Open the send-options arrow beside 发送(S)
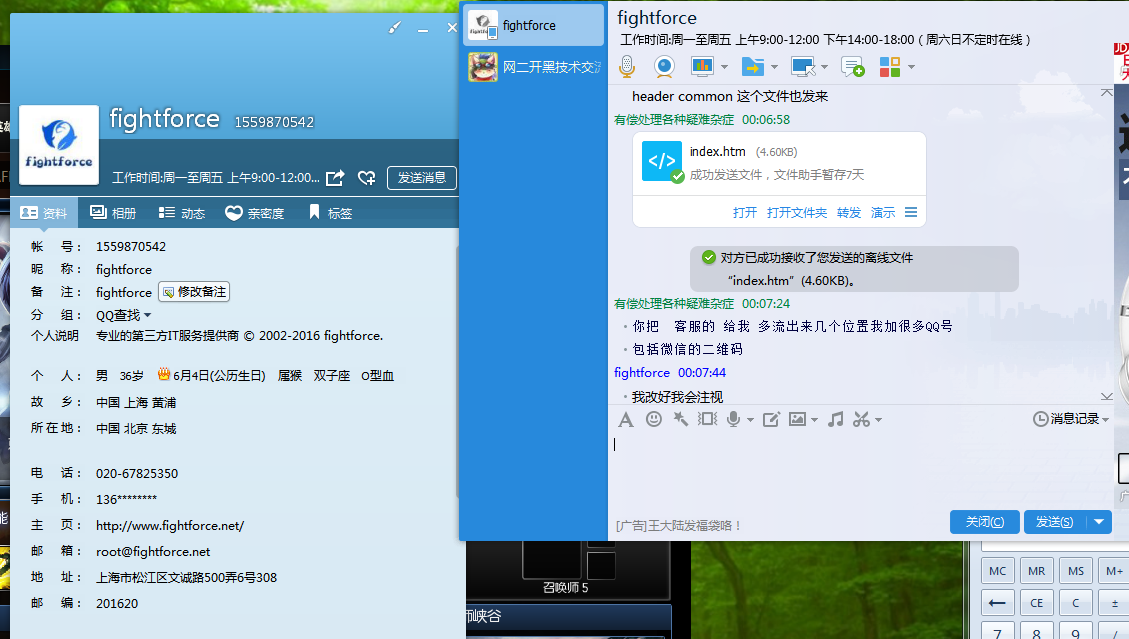This screenshot has width=1129, height=639. click(x=1099, y=522)
